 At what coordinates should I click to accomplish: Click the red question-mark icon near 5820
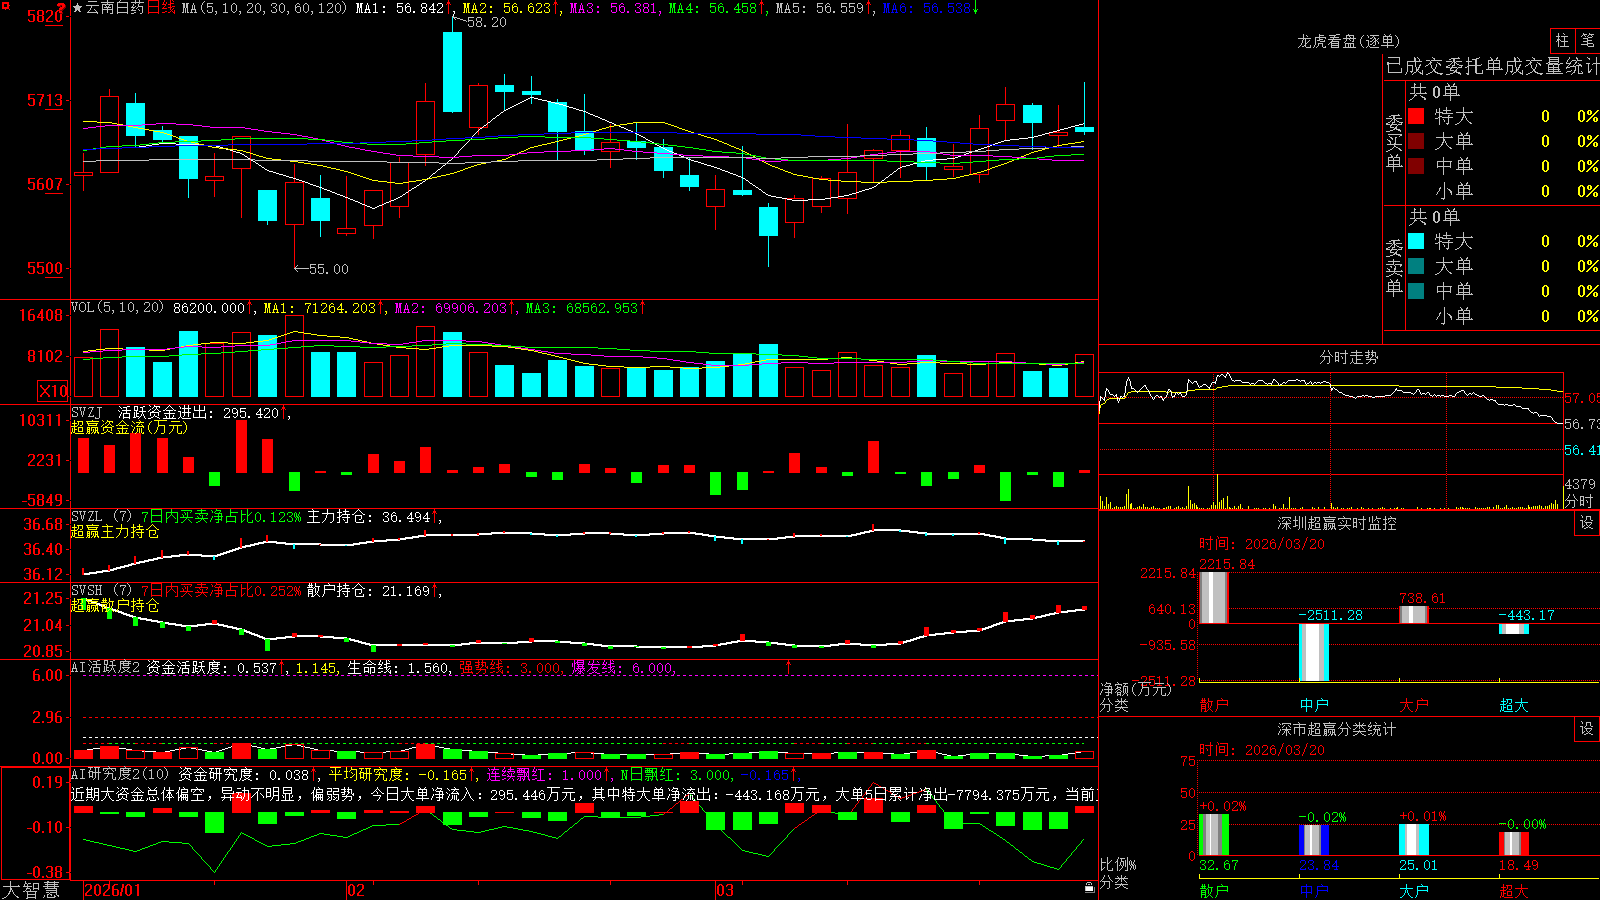click(63, 8)
